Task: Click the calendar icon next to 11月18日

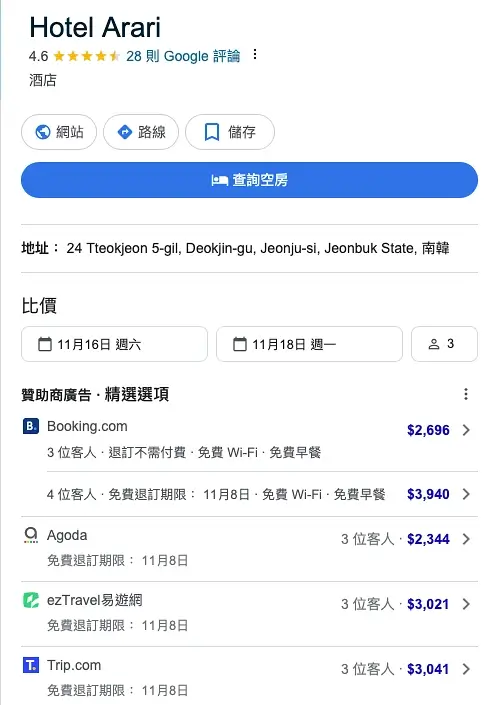Action: pyautogui.click(x=240, y=344)
